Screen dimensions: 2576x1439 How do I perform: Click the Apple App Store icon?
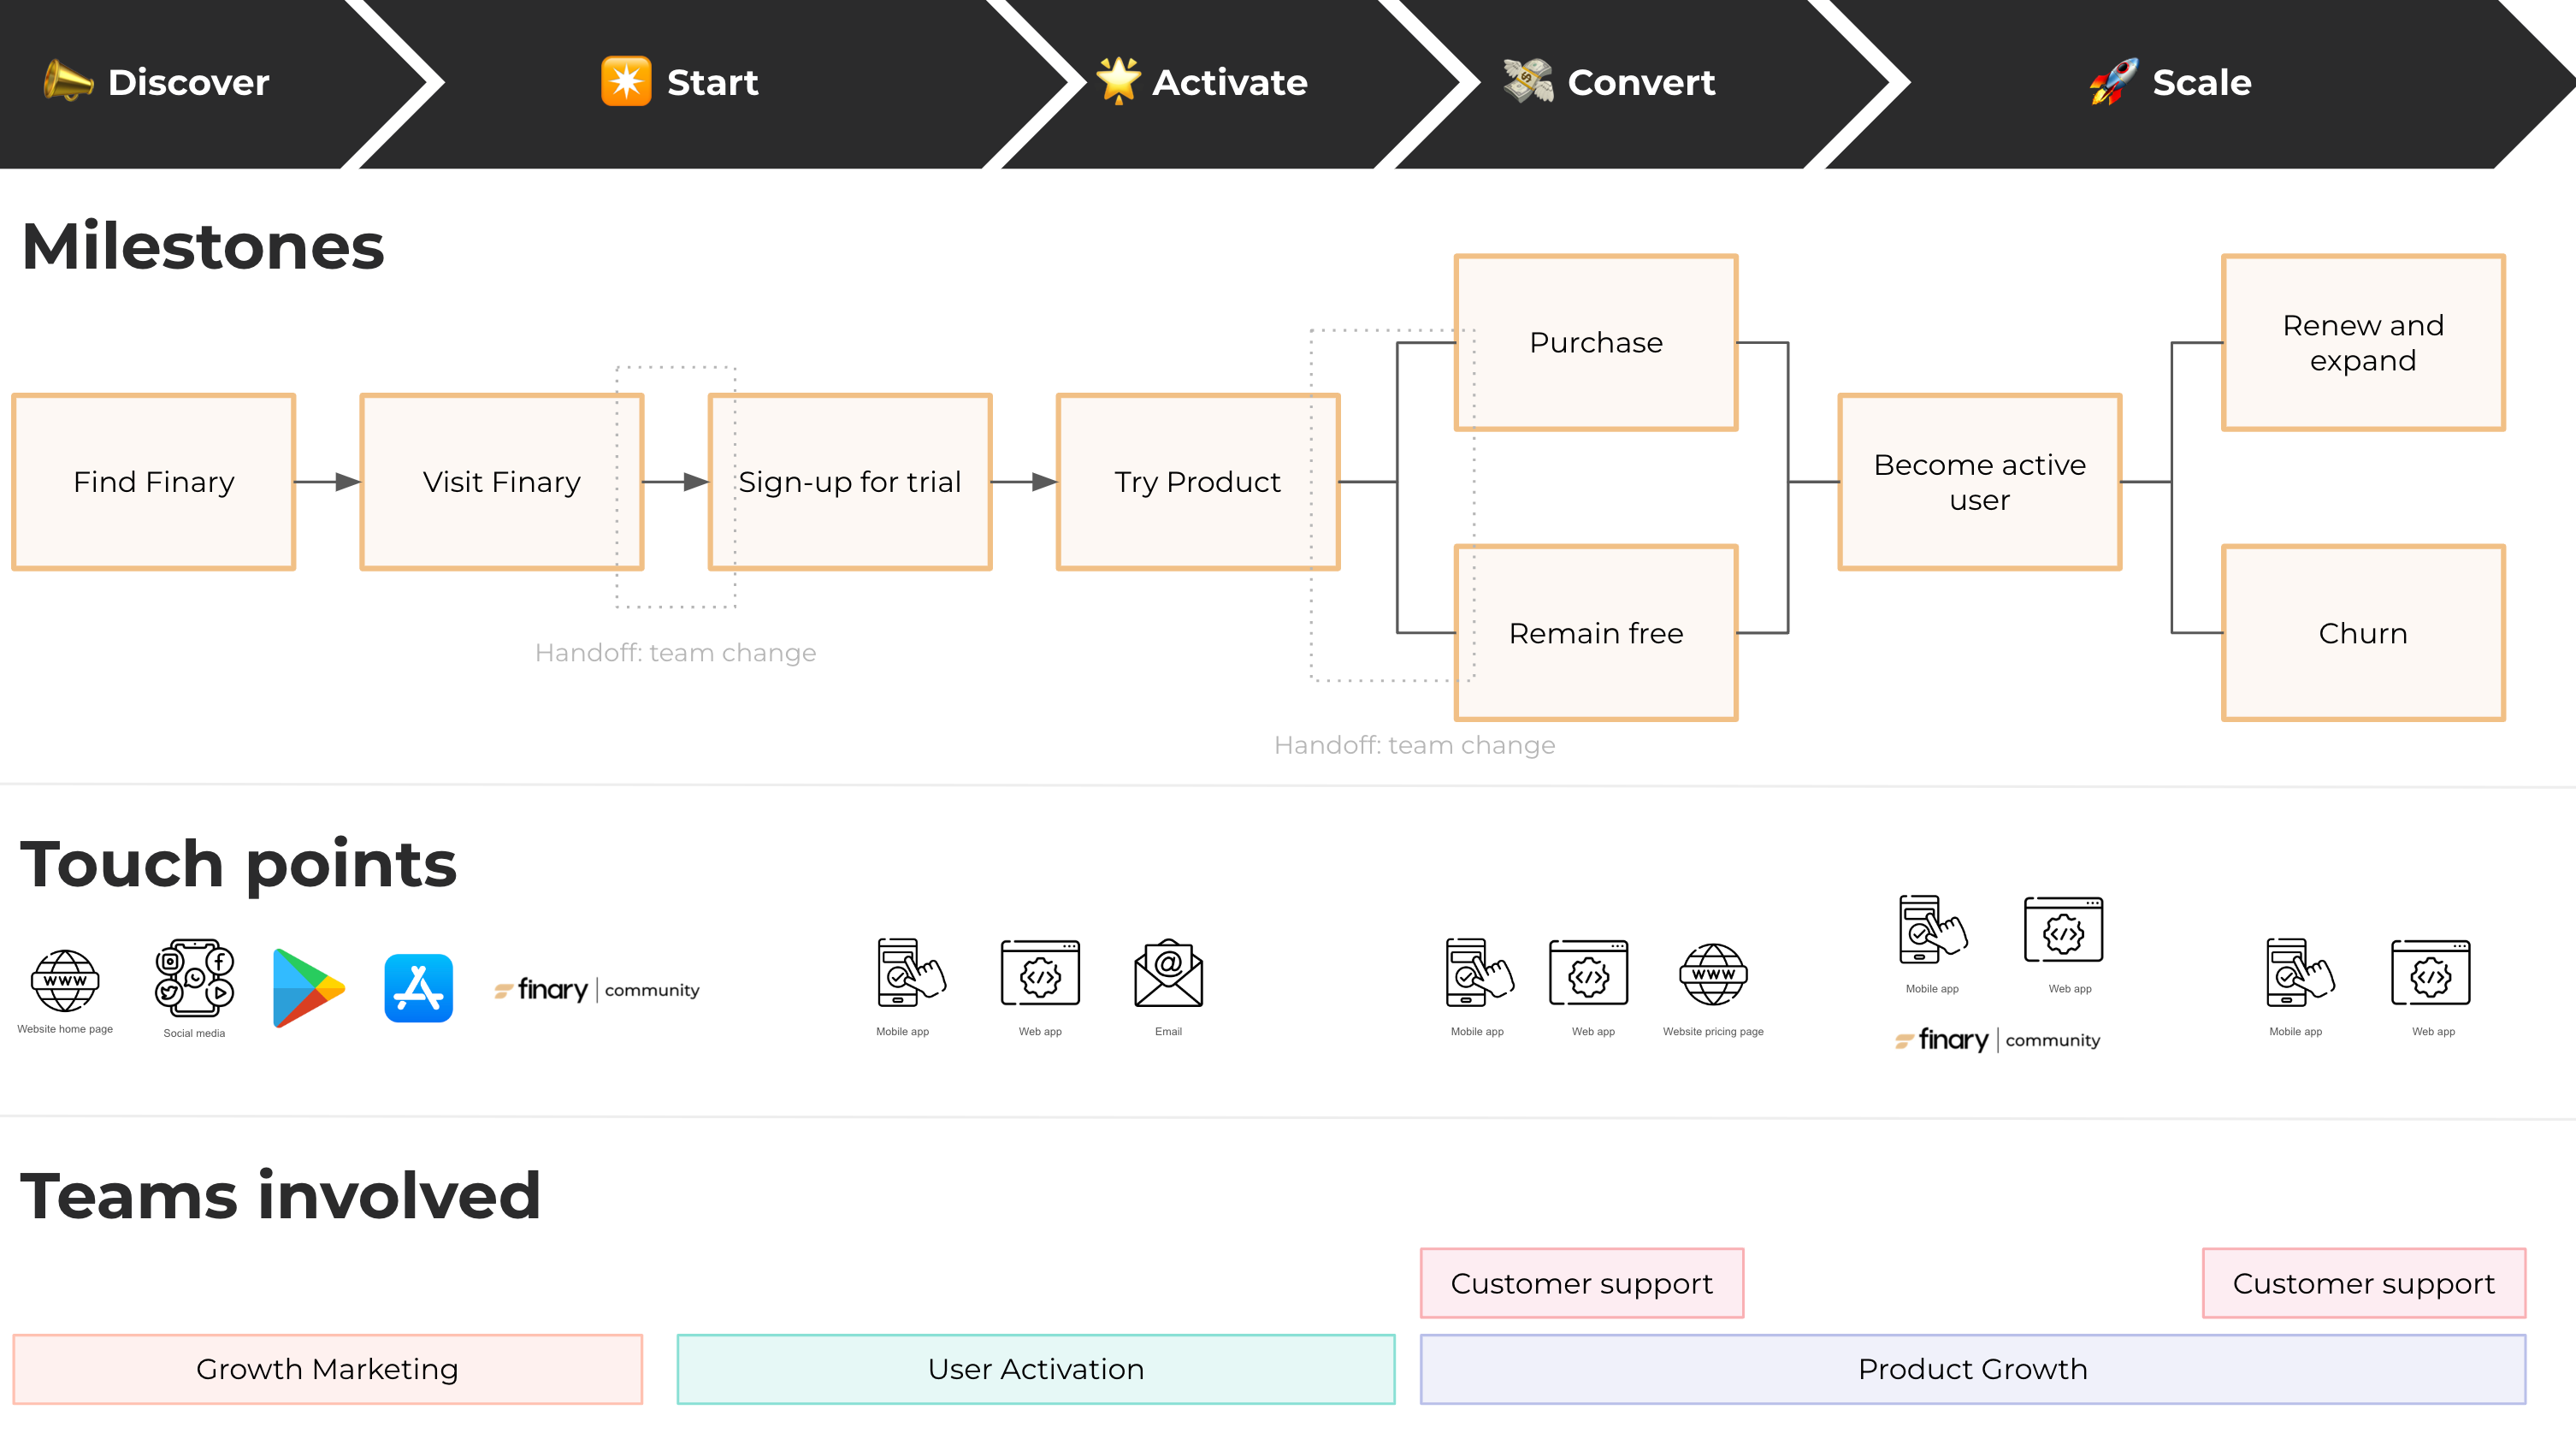coord(418,988)
